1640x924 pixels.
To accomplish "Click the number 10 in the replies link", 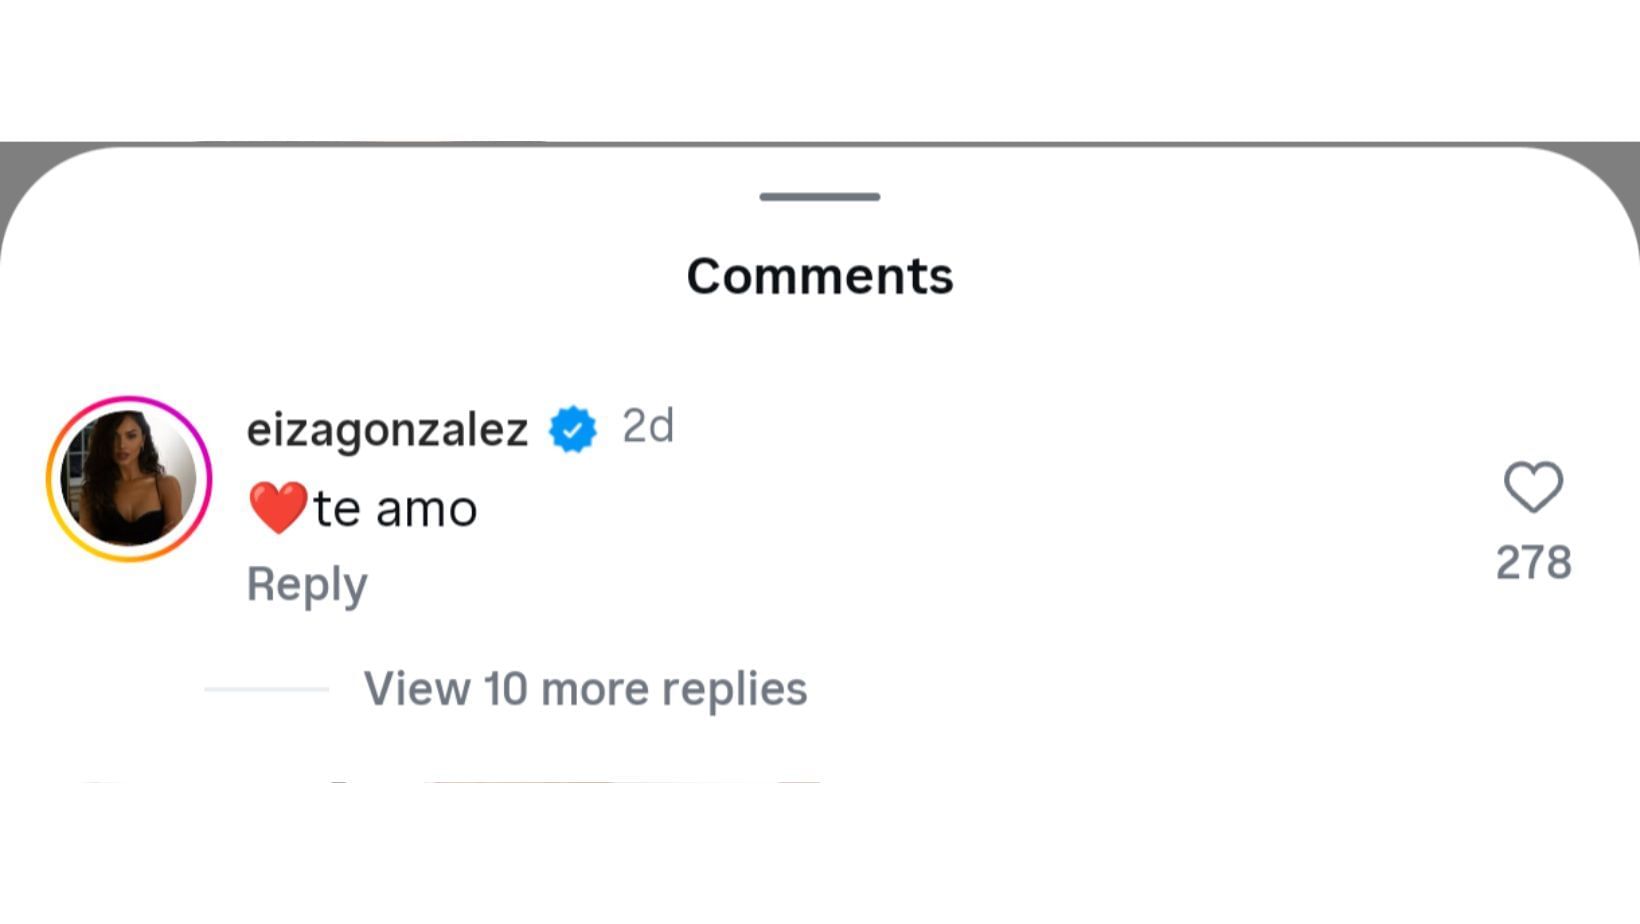I will coord(505,689).
